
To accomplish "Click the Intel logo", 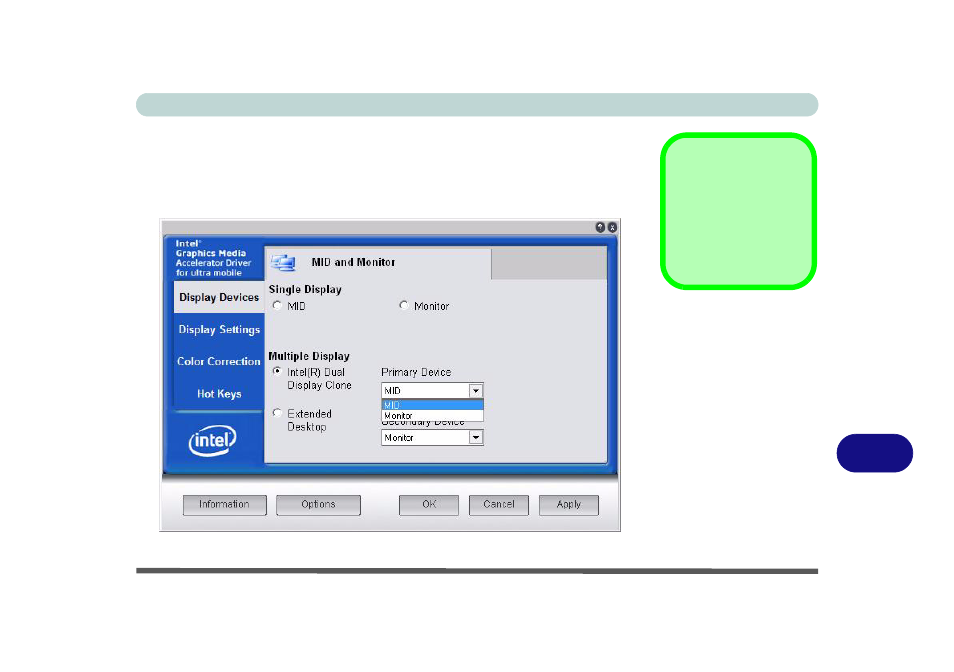I will 212,441.
